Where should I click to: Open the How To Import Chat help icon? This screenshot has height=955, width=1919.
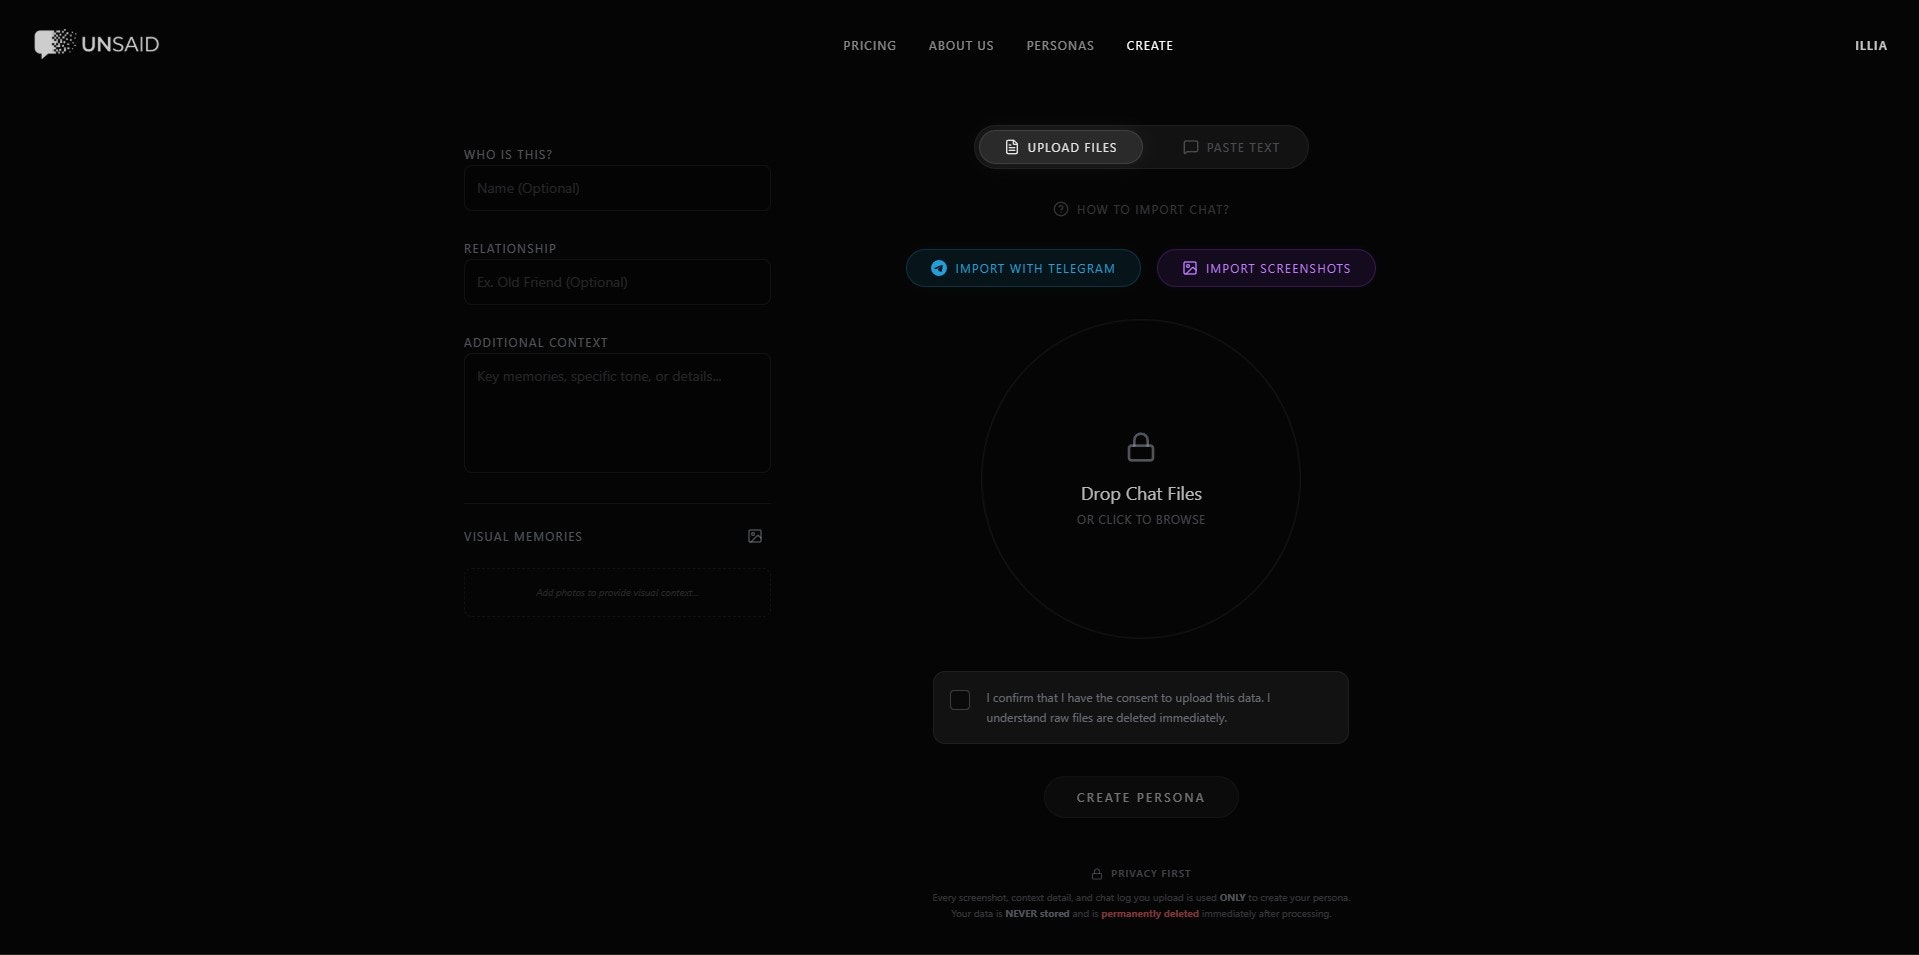click(1060, 209)
